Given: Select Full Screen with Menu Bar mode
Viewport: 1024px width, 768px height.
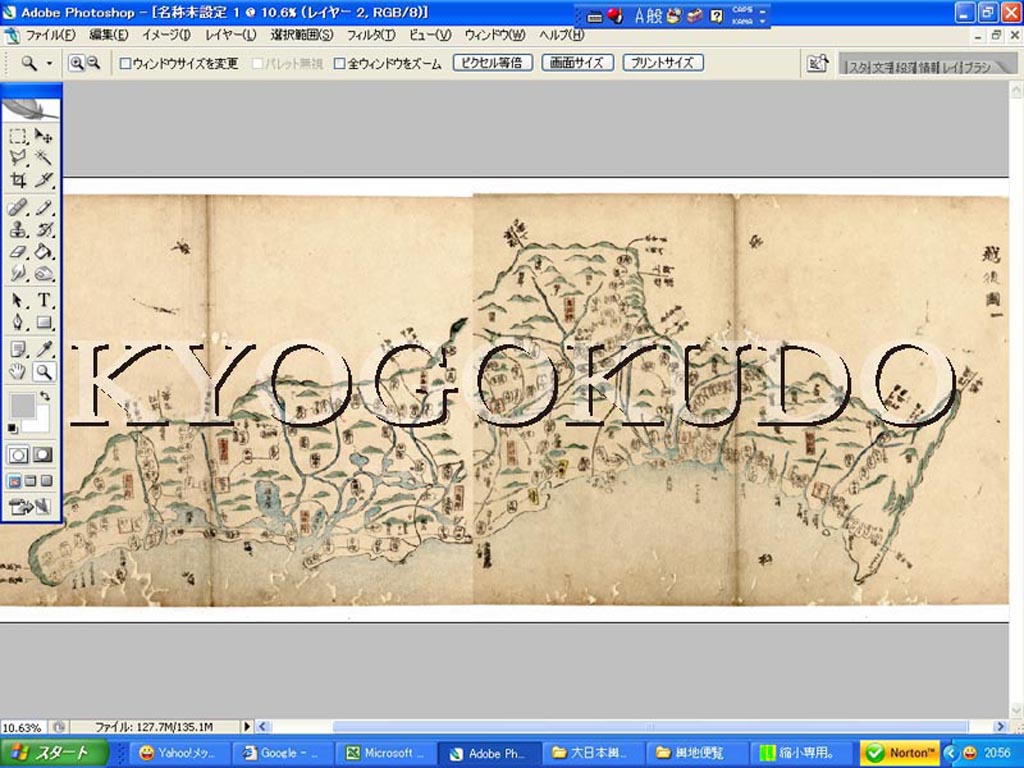Looking at the screenshot, I should point(31,481).
